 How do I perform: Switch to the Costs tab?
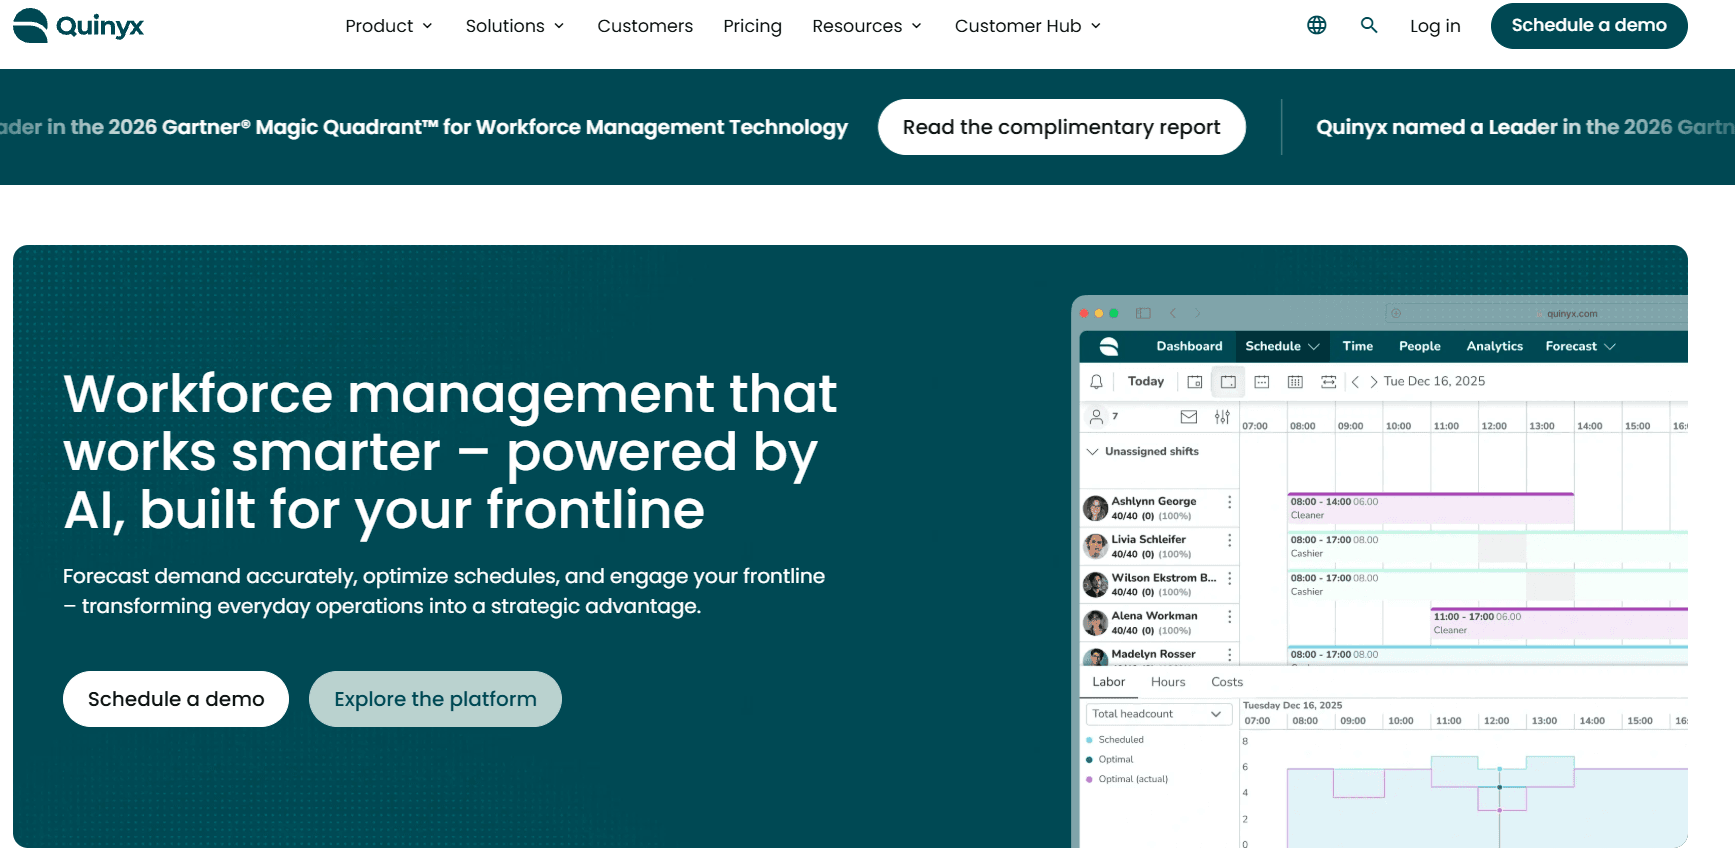[1226, 682]
